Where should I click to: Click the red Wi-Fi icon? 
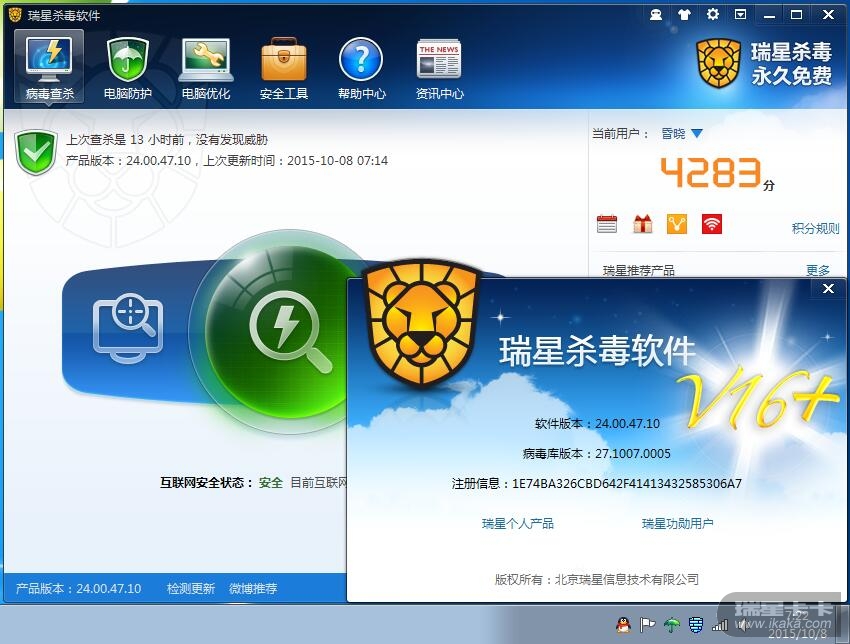[711, 224]
